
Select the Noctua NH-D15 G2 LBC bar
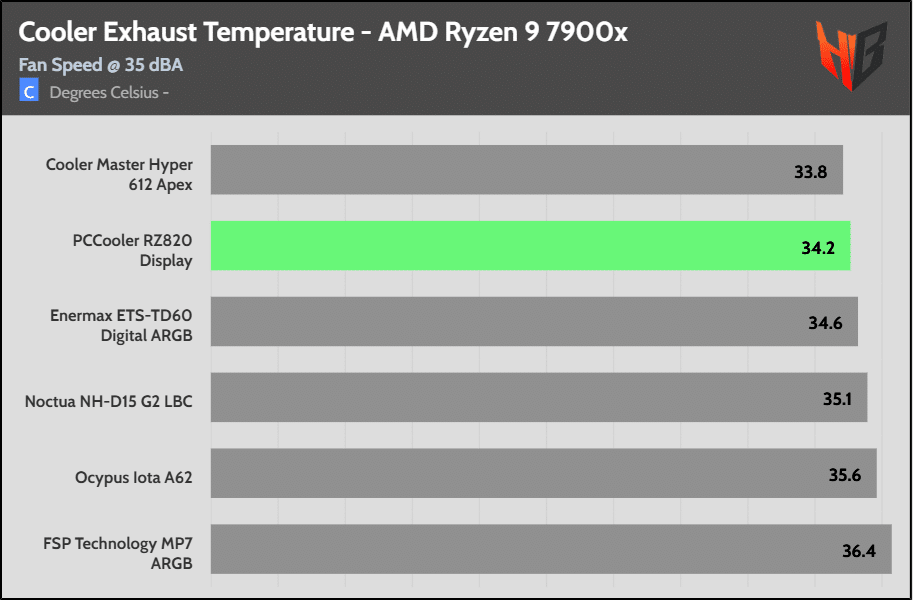(x=539, y=398)
